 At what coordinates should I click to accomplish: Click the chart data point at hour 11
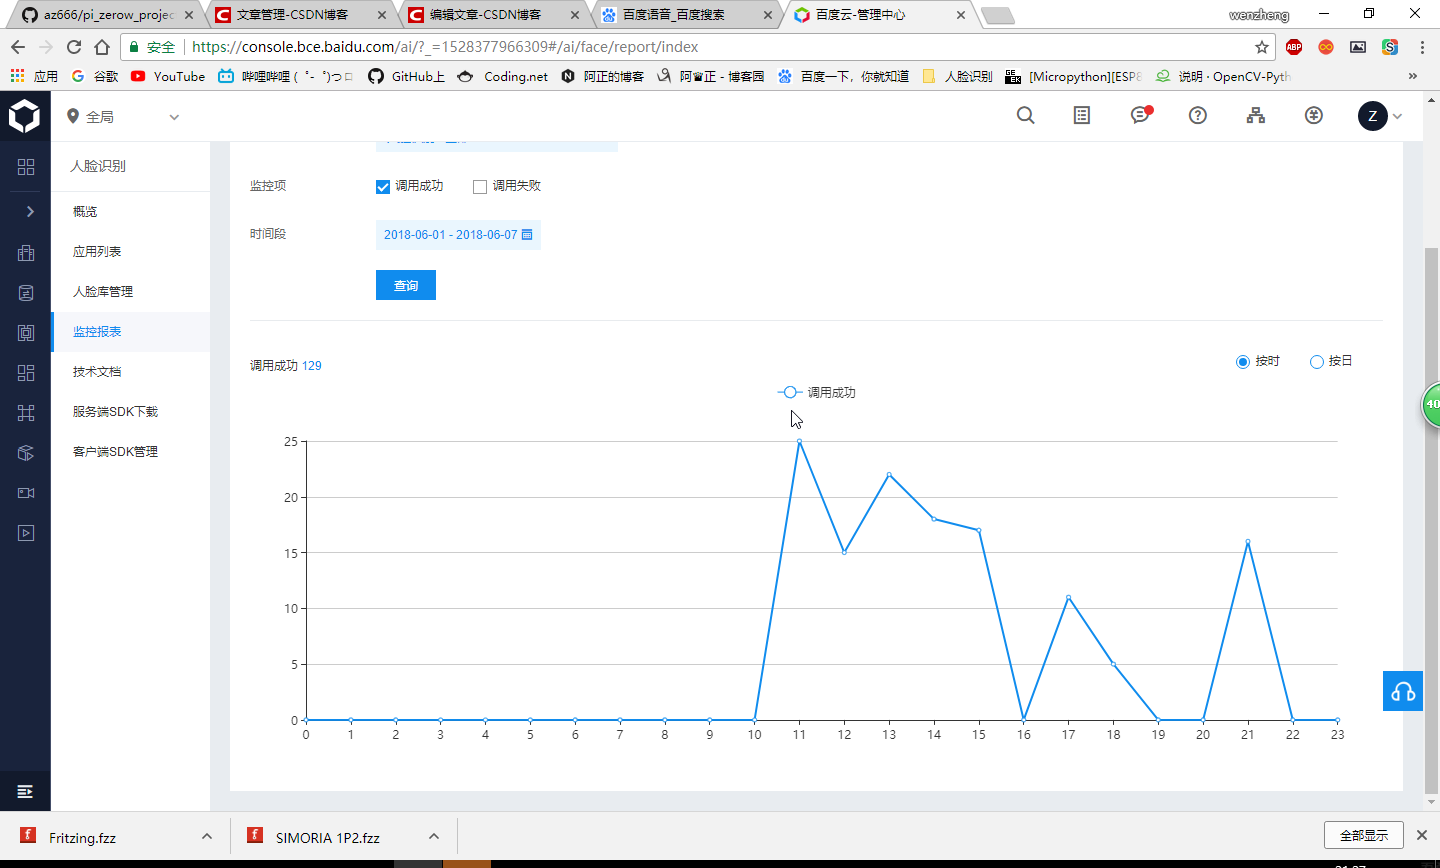click(799, 441)
